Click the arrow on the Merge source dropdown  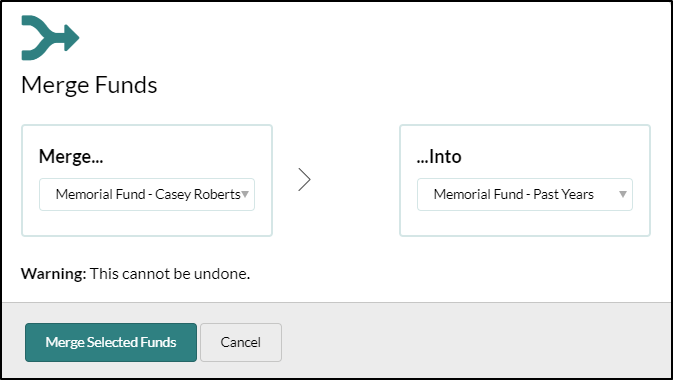tap(245, 194)
